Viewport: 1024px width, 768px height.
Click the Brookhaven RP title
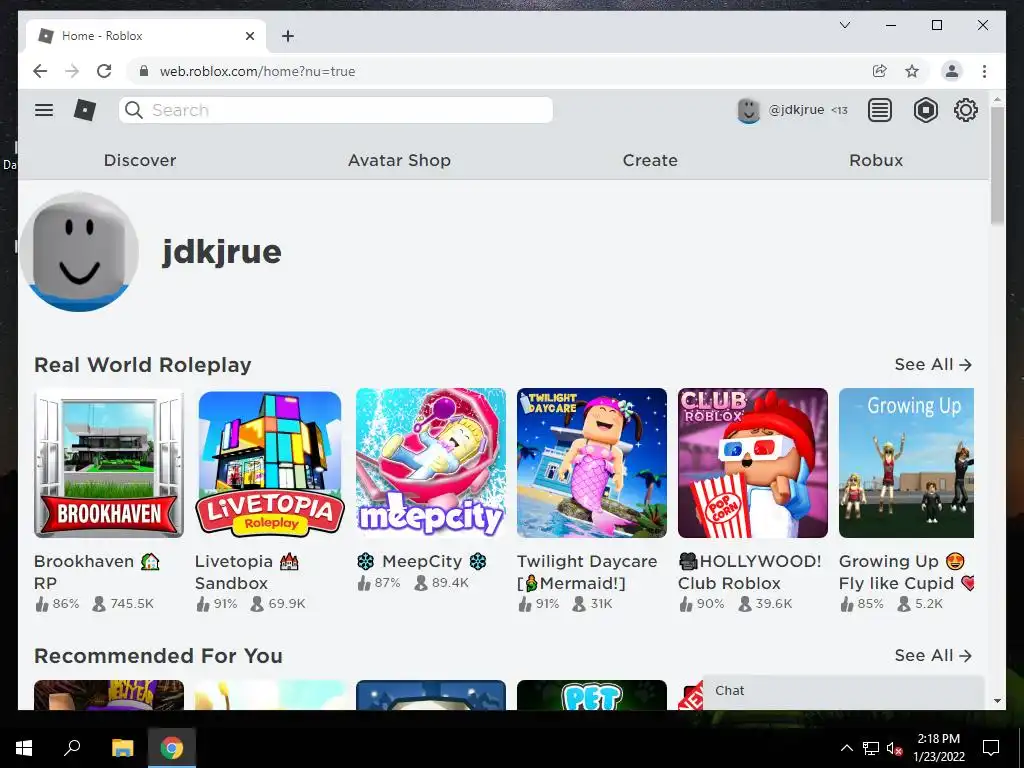(x=97, y=571)
